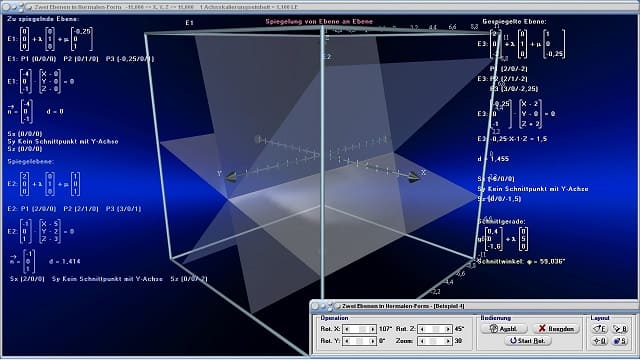
Task: Click the Schnittwinkel value text
Action: 521,261
